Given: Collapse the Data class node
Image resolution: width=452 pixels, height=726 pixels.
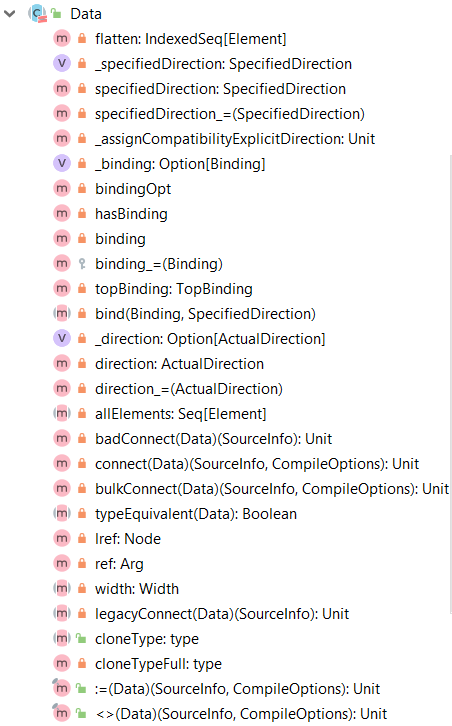Looking at the screenshot, I should pos(9,14).
